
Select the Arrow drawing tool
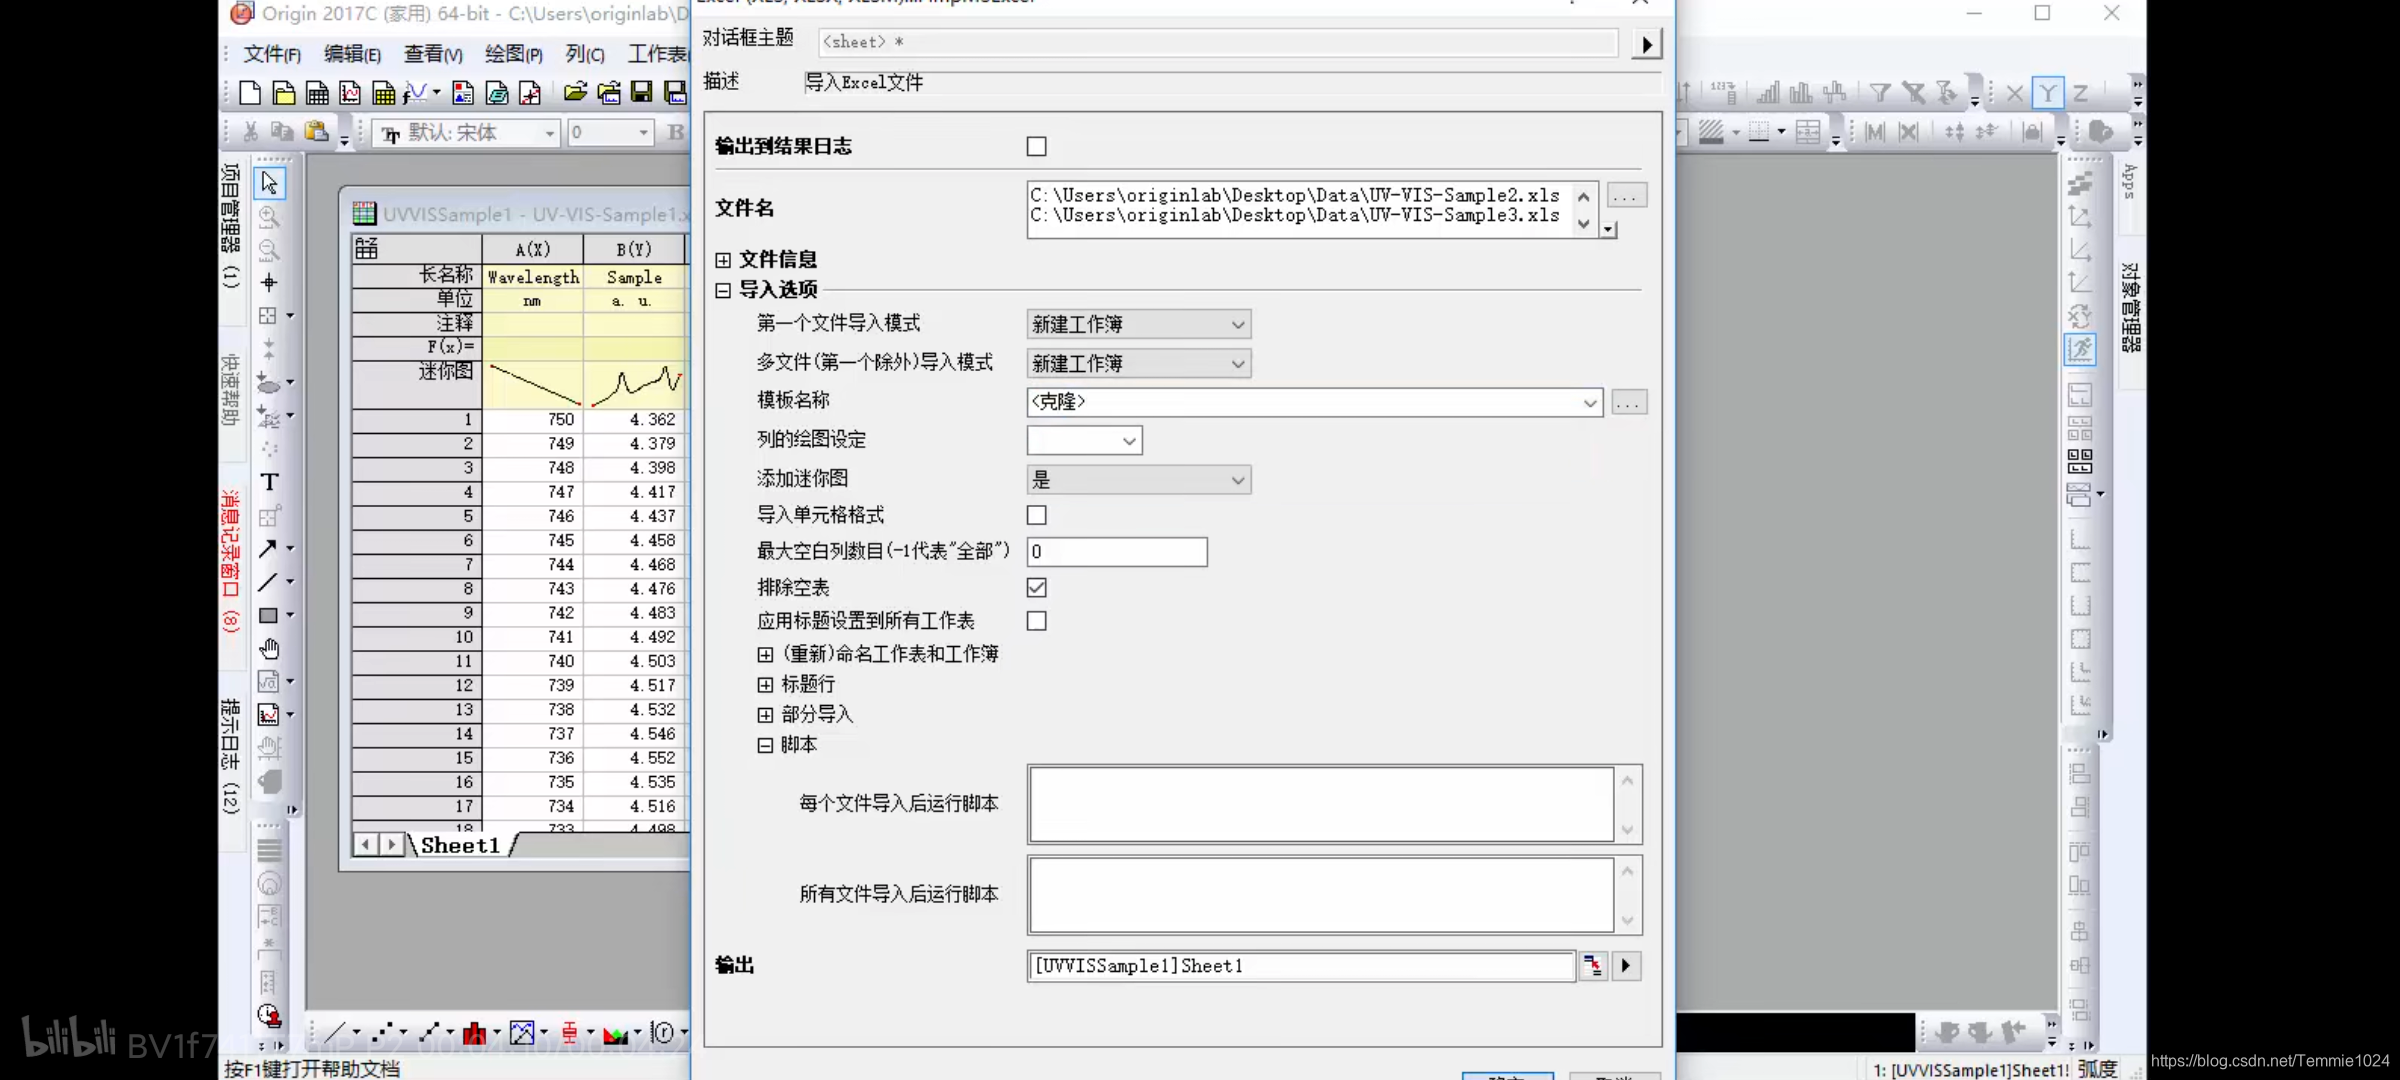(x=268, y=549)
